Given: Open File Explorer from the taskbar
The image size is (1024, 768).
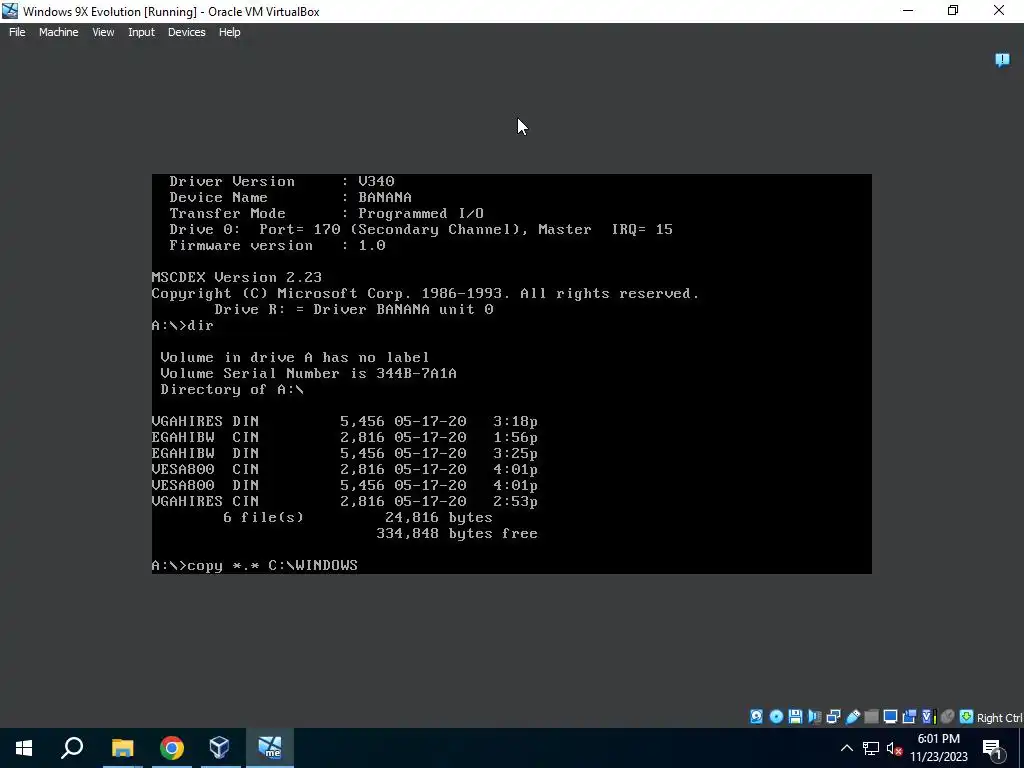Looking at the screenshot, I should [x=122, y=748].
